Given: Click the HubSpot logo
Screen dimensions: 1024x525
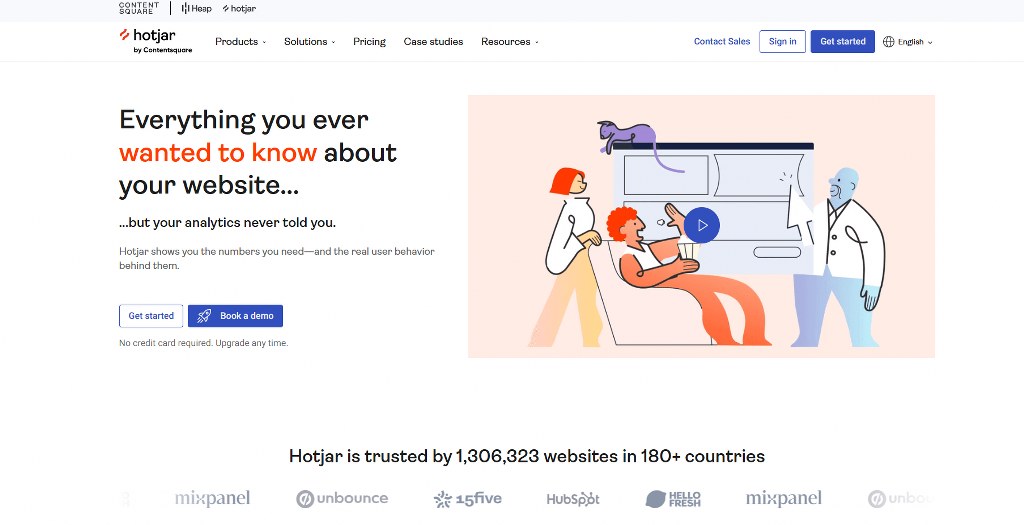Looking at the screenshot, I should 573,500.
